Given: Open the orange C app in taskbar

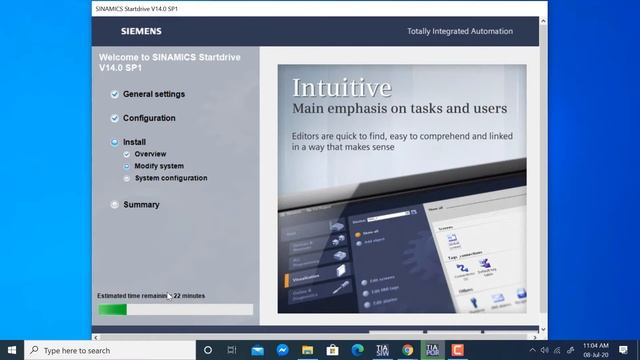Looking at the screenshot, I should pyautogui.click(x=458, y=350).
